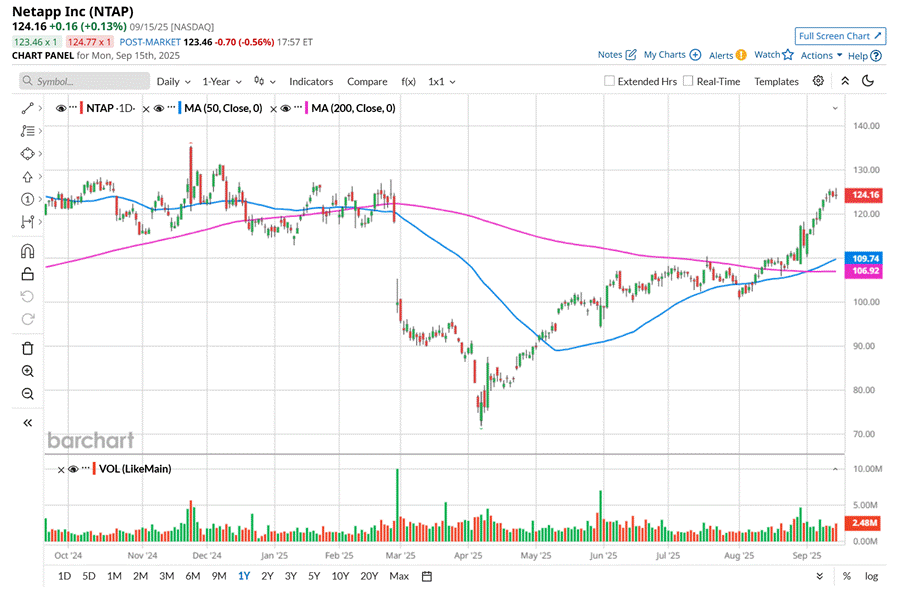
Task: Open Full Screen Chart
Action: [x=840, y=36]
